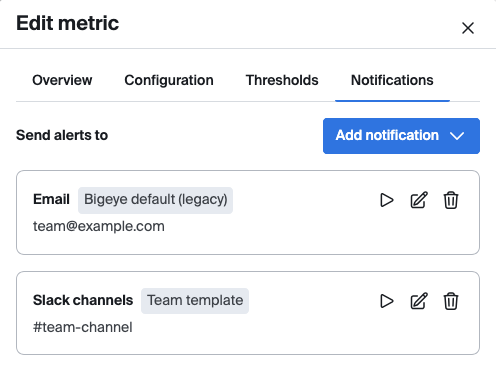
Task: Select the Notifications tab
Action: pyautogui.click(x=392, y=80)
